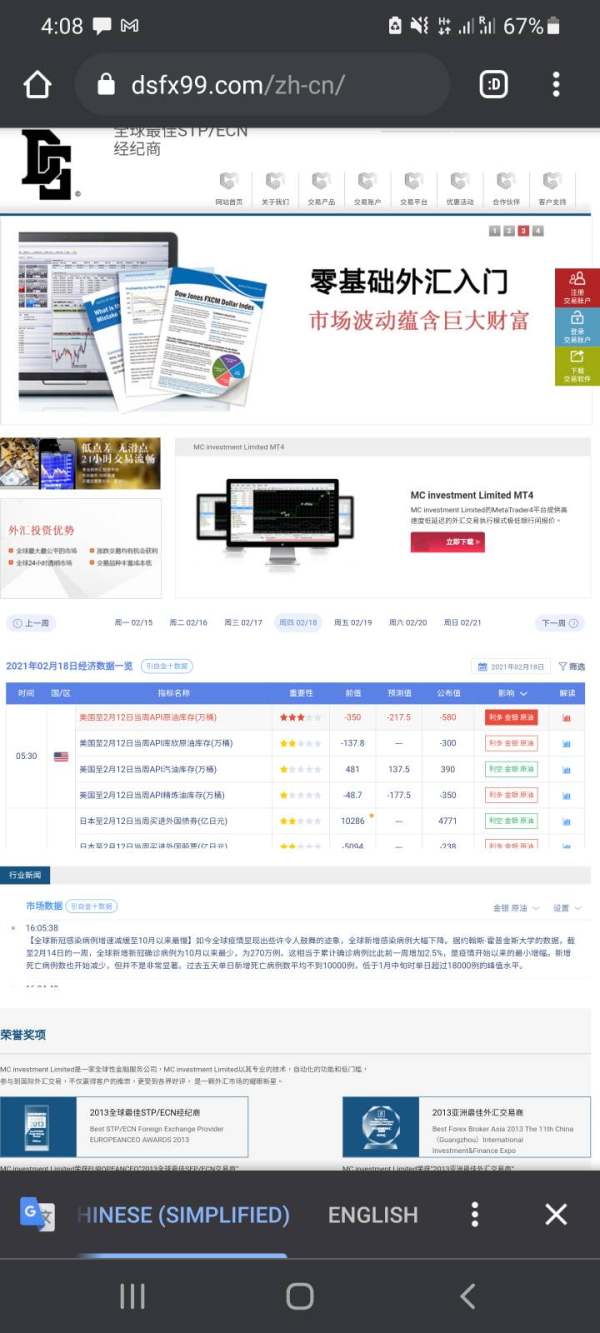Select the 周三 02/17 date tab

[x=243, y=623]
